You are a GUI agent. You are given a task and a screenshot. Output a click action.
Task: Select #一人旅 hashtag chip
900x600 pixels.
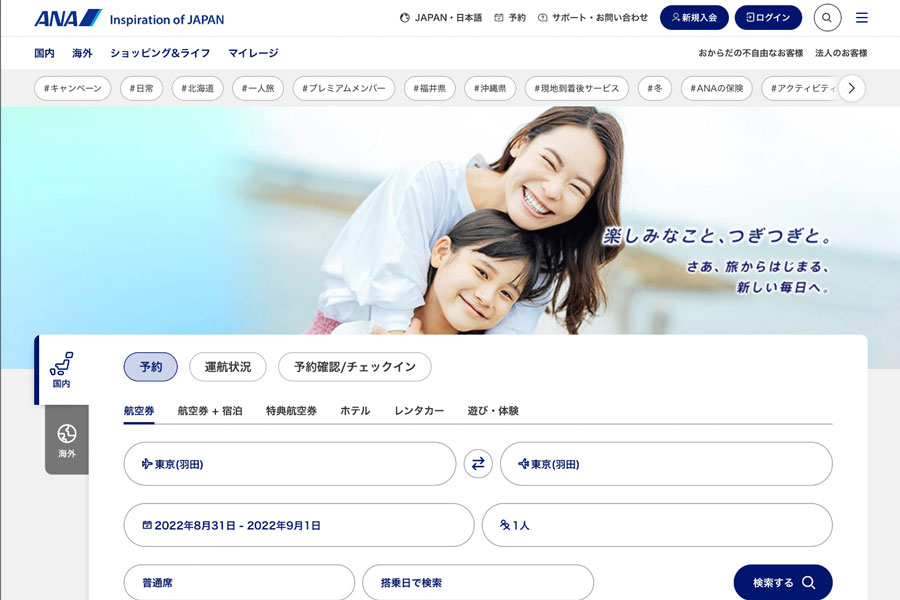[x=258, y=88]
